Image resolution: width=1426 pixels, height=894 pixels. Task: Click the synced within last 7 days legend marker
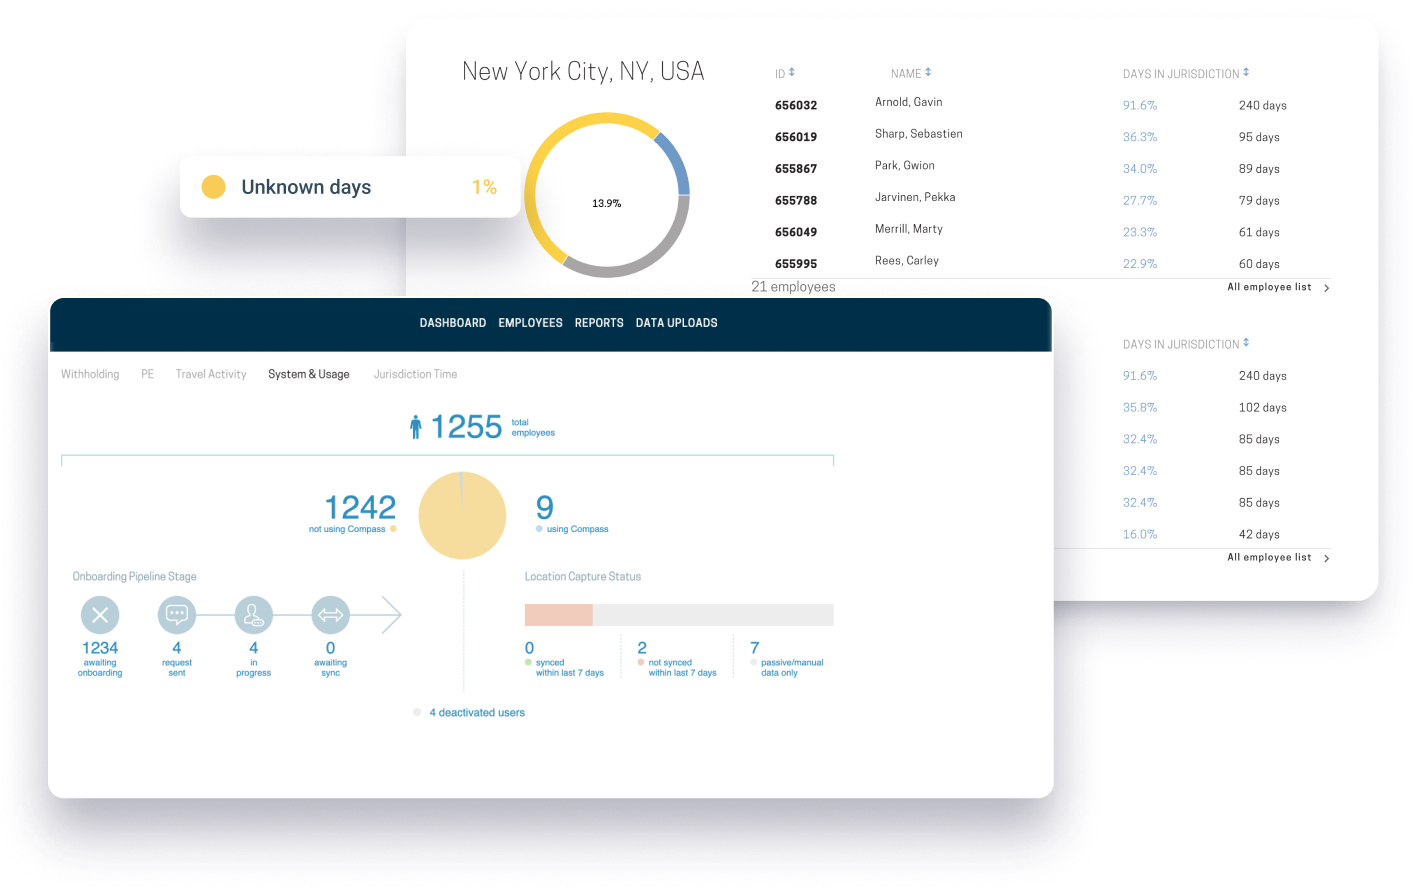(529, 662)
